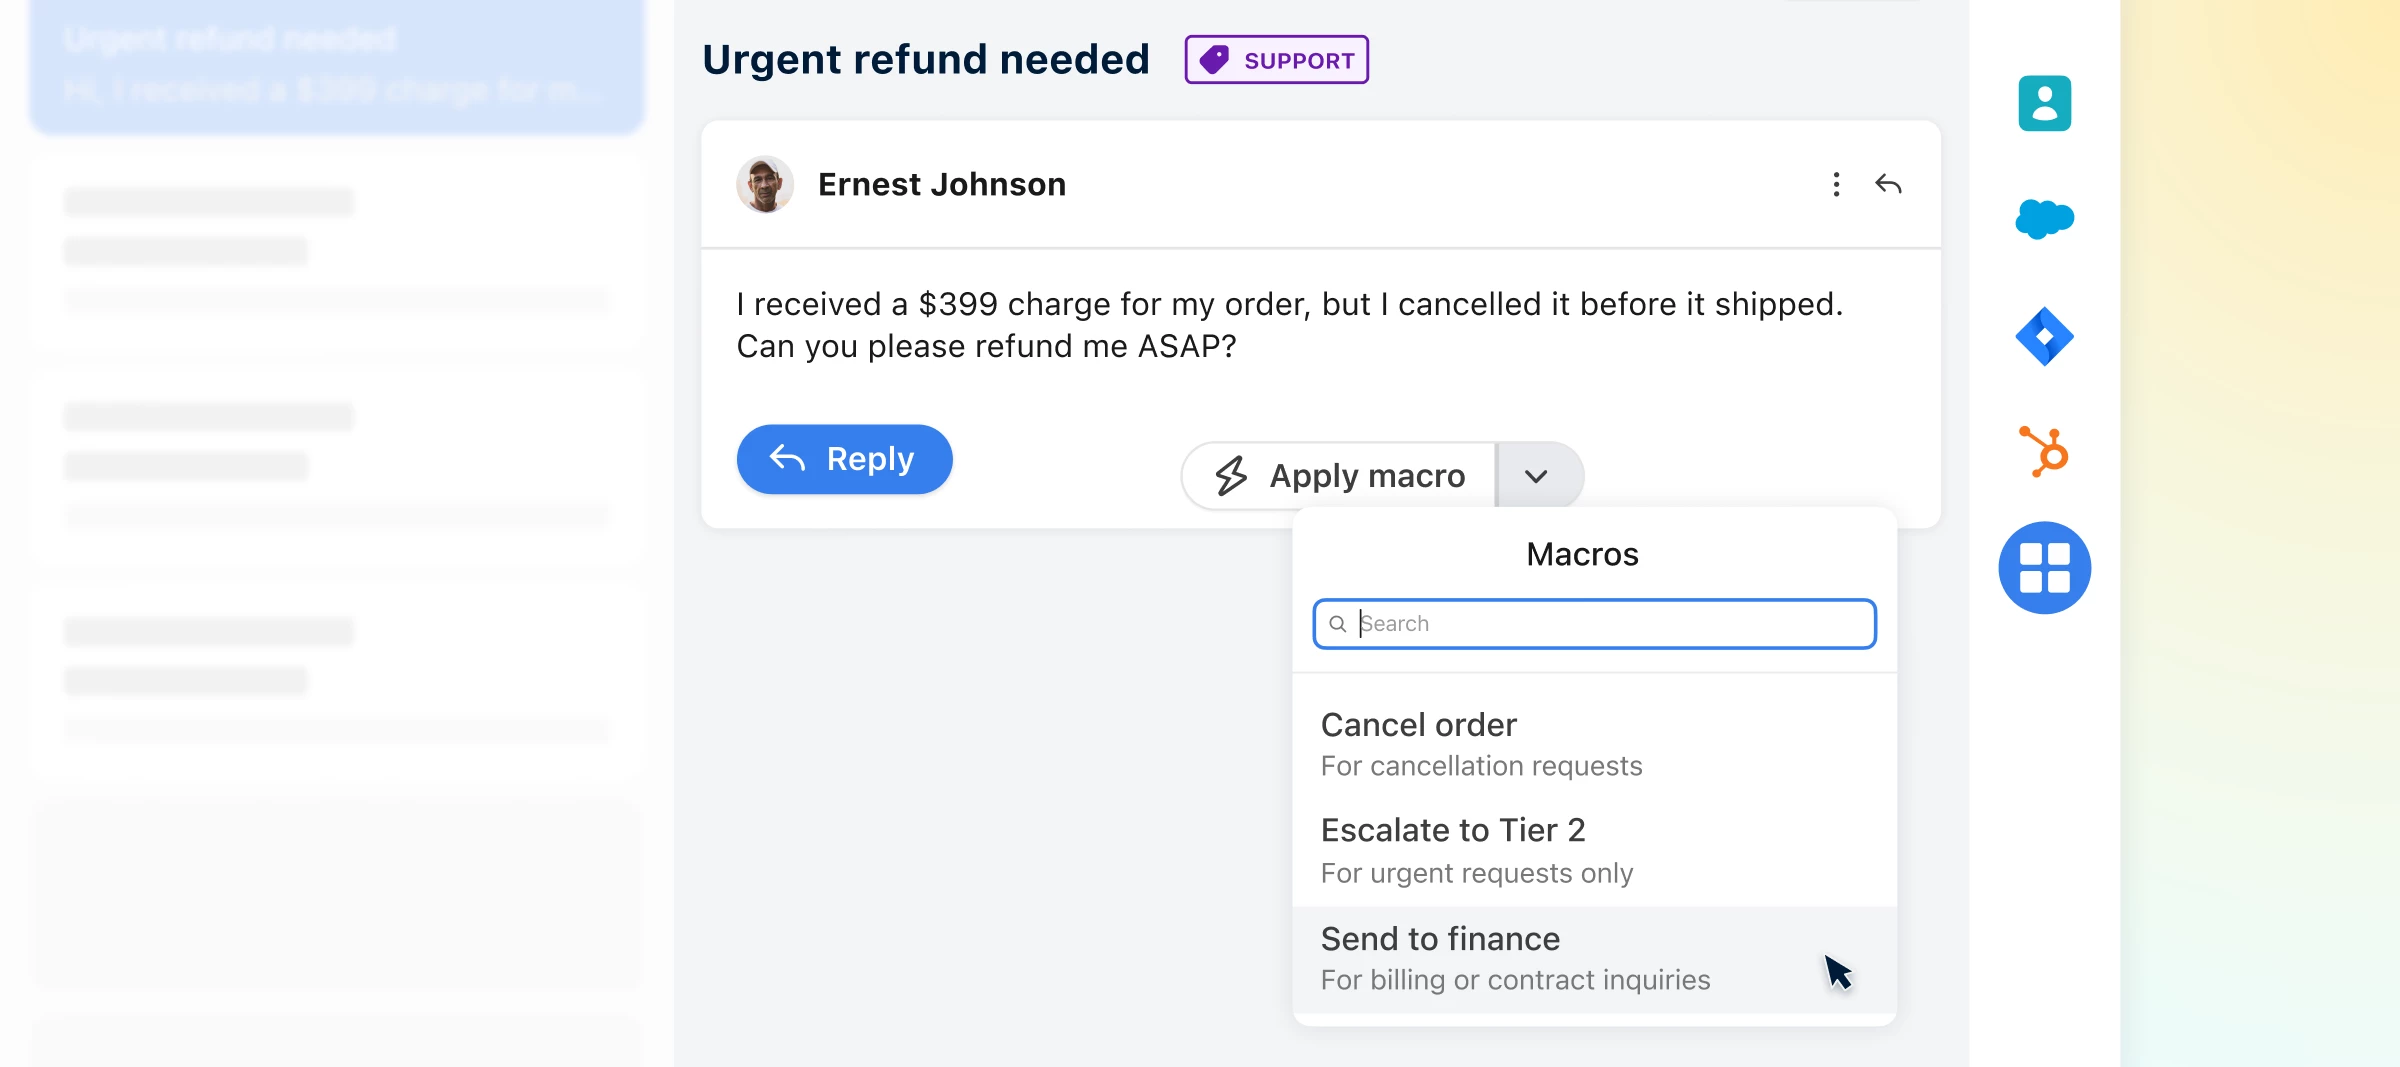Open the contact profile panel icon
This screenshot has width=2400, height=1067.
point(2045,103)
